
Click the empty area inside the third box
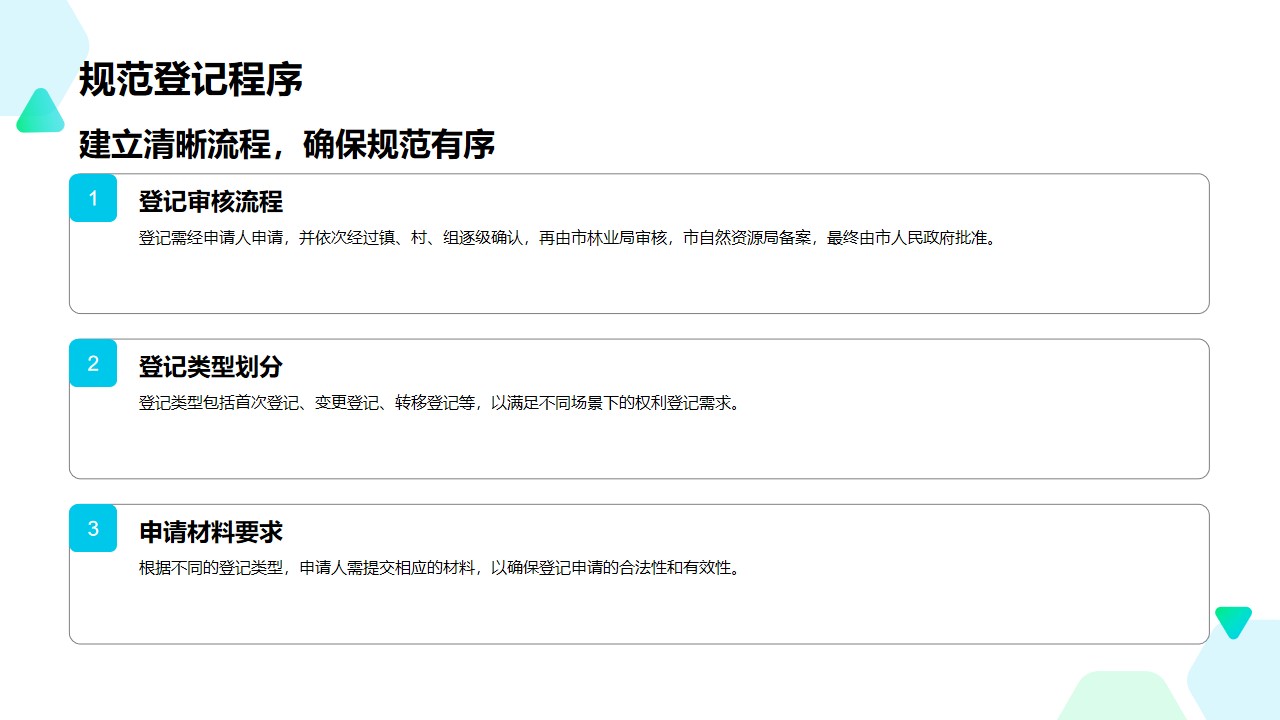tap(640, 612)
